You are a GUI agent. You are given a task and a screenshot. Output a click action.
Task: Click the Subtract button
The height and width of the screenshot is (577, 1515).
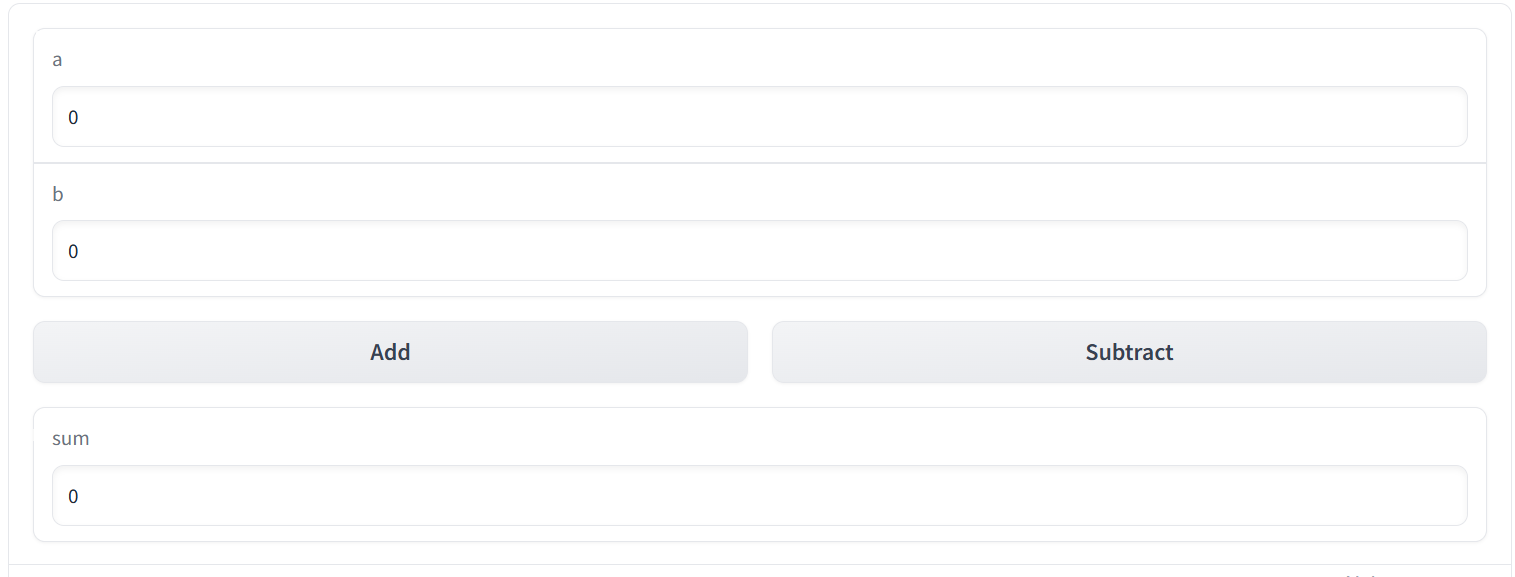(1129, 352)
